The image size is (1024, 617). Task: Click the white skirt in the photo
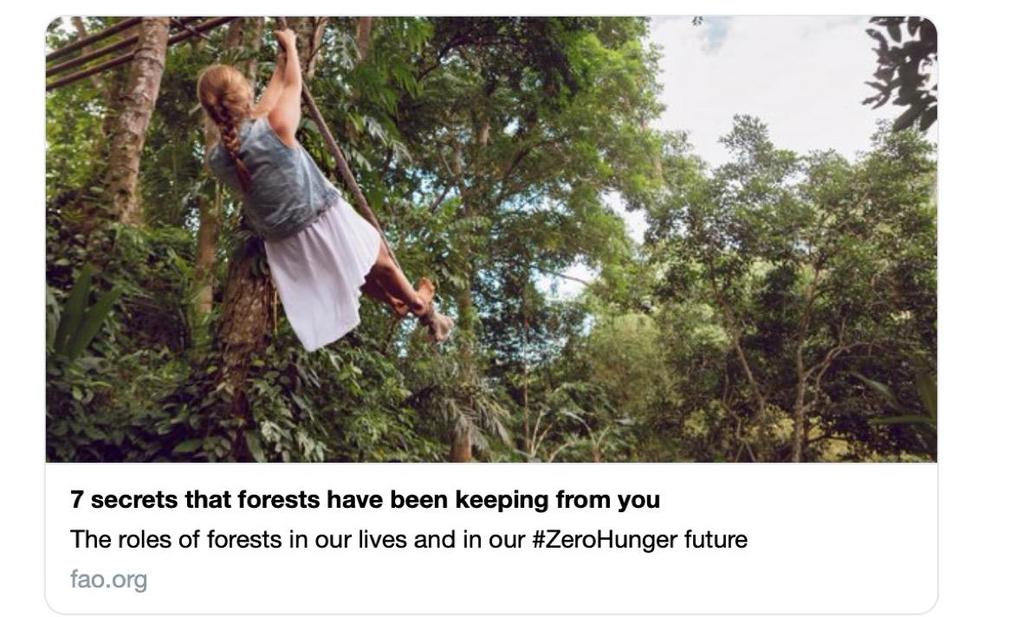click(x=322, y=274)
